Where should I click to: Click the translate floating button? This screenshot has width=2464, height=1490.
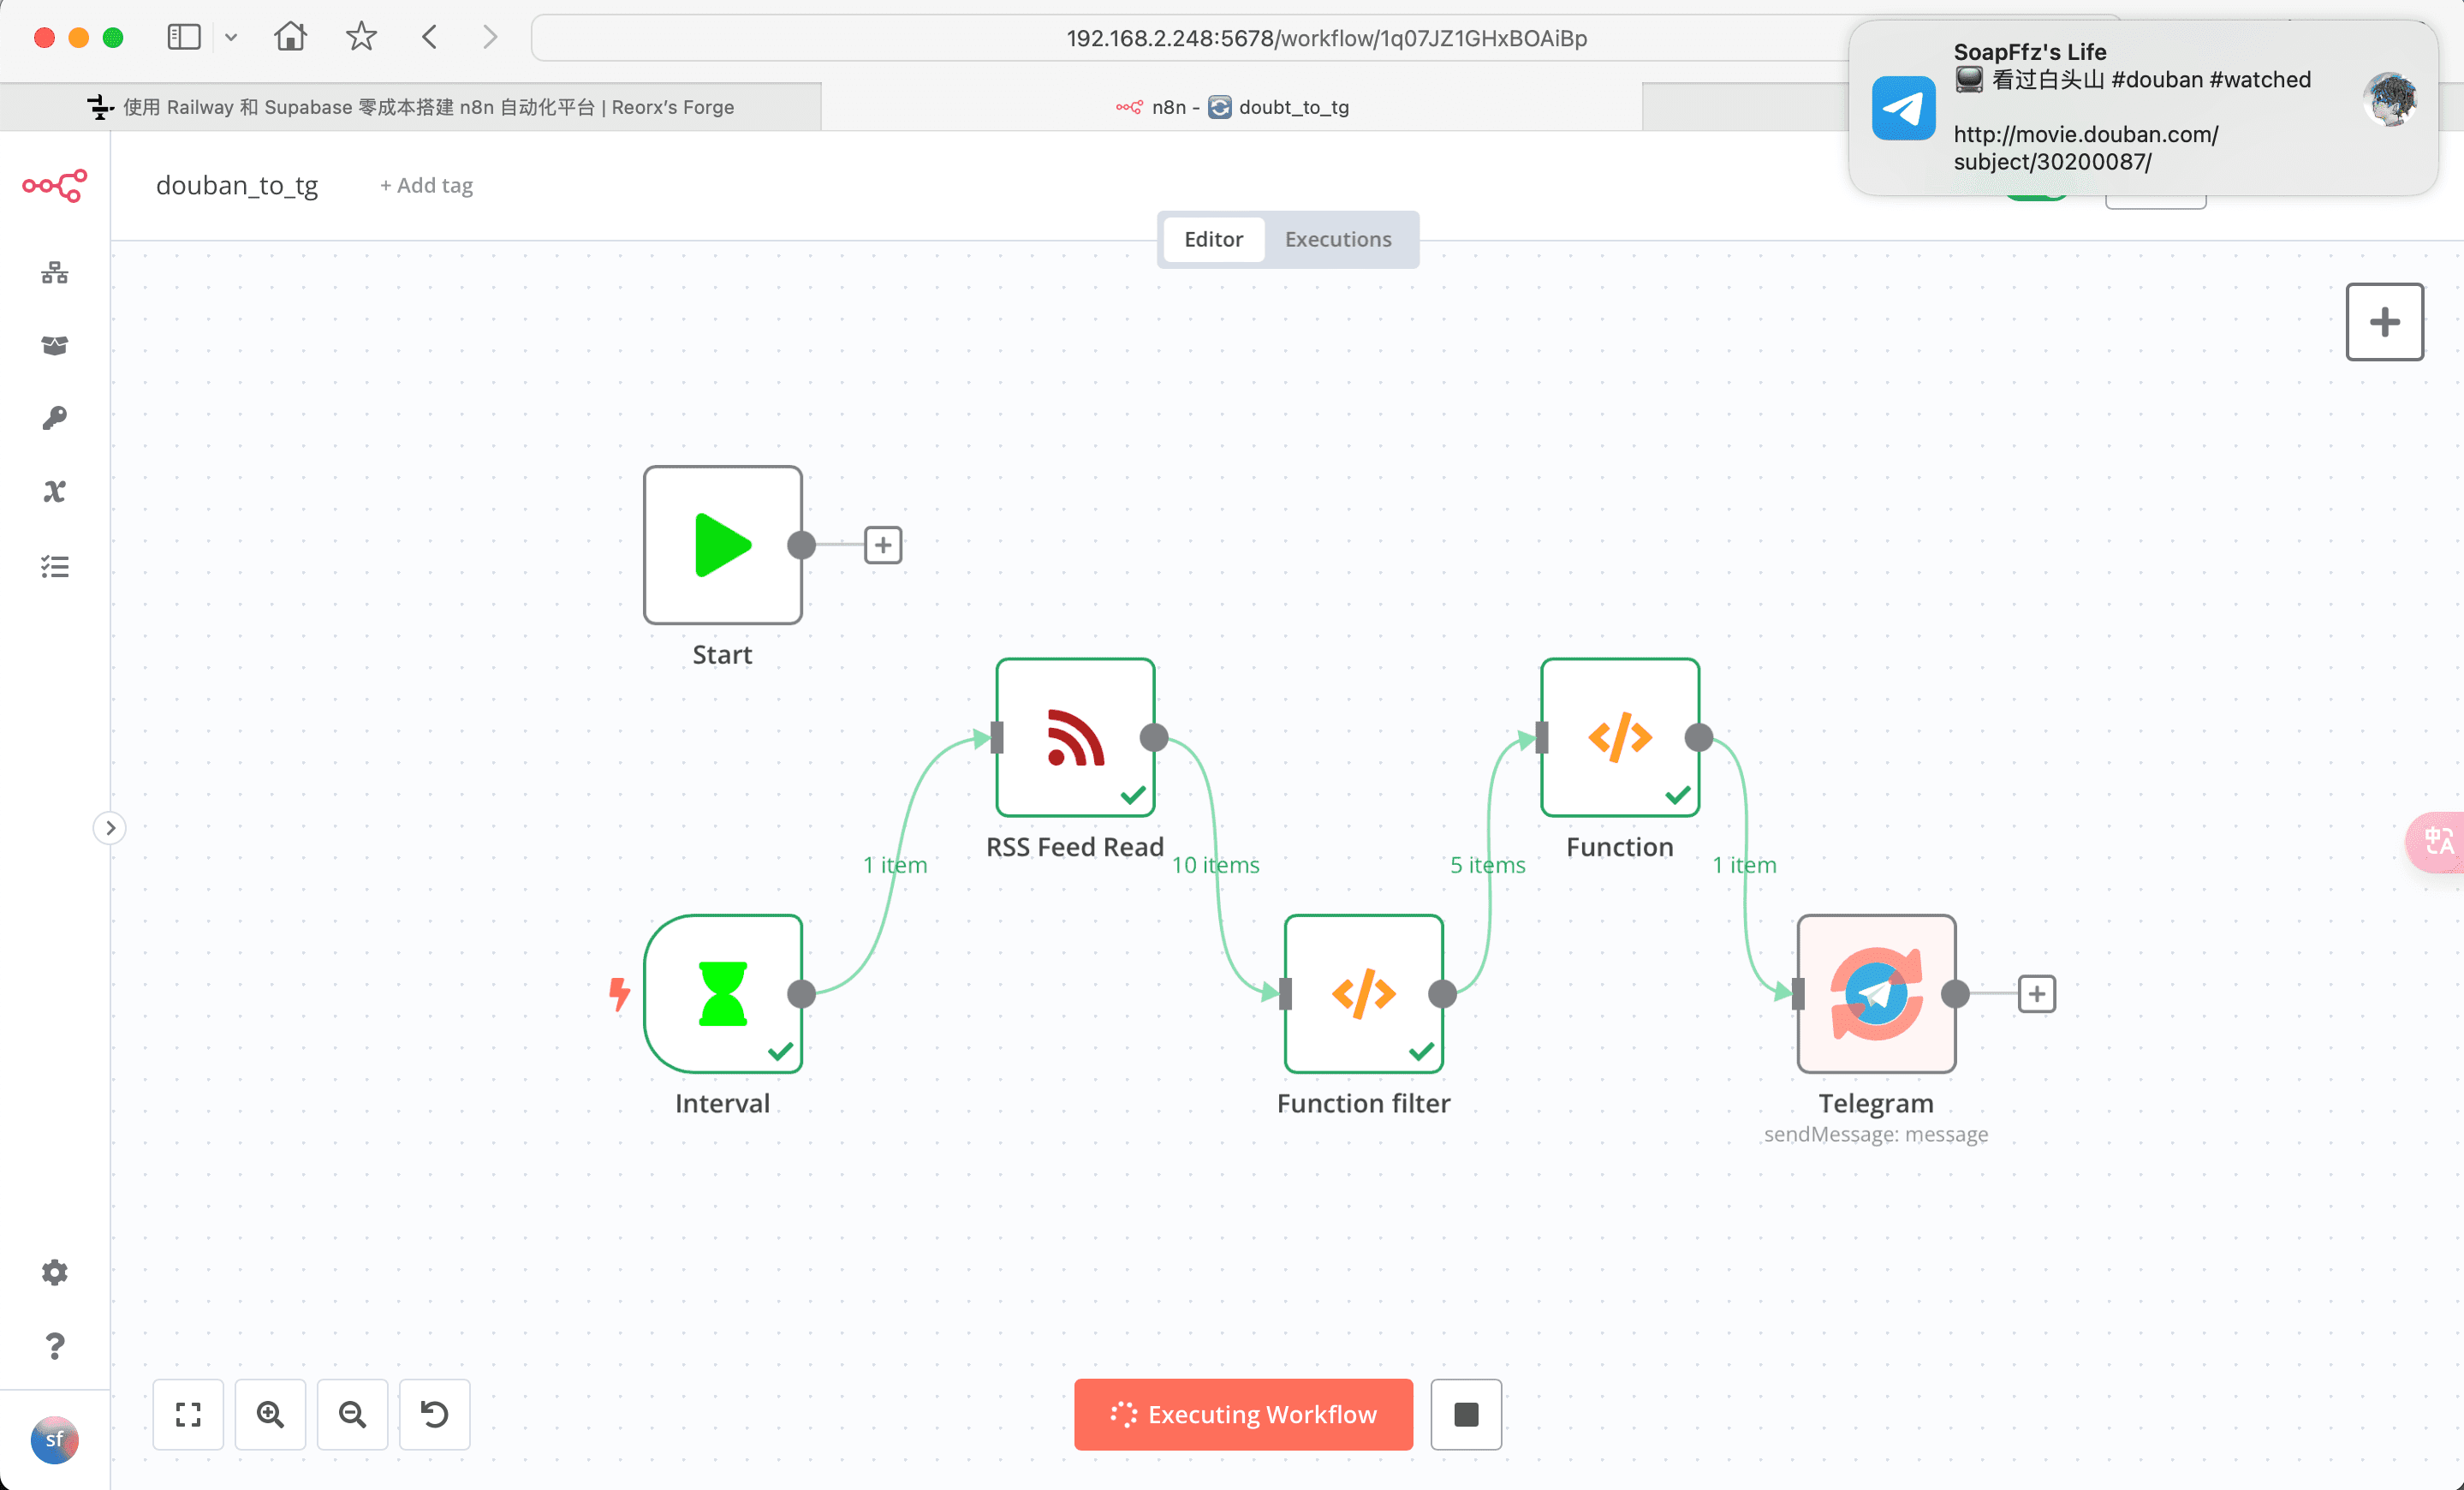(2437, 842)
